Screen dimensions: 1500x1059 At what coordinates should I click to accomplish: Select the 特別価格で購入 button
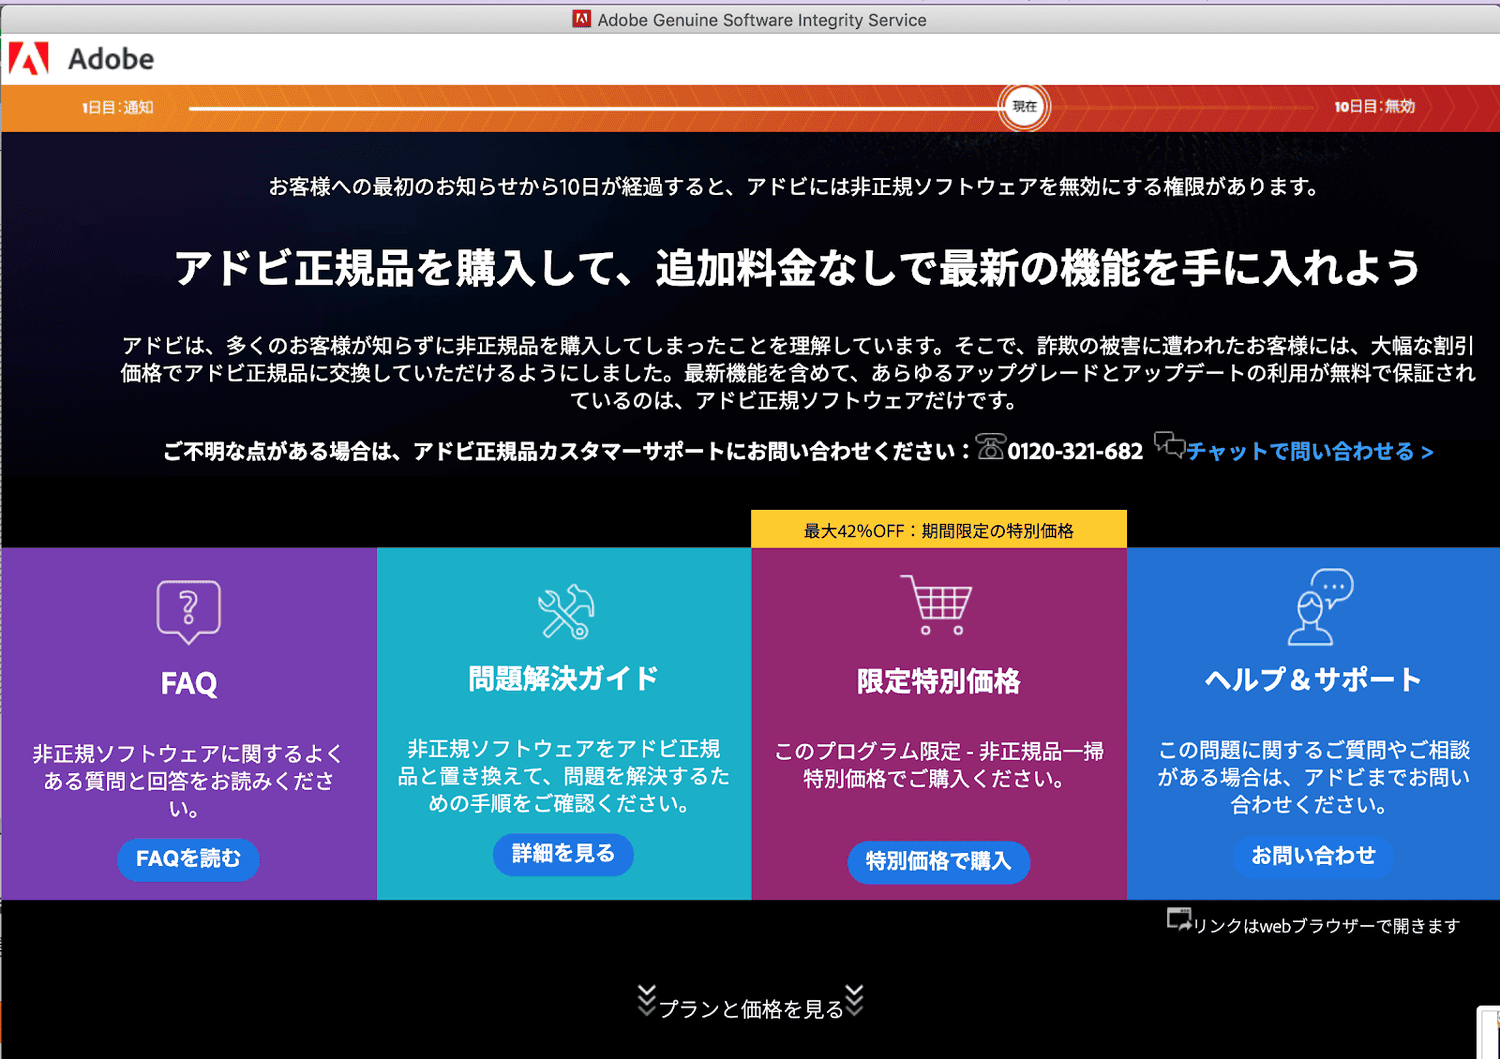tap(938, 861)
